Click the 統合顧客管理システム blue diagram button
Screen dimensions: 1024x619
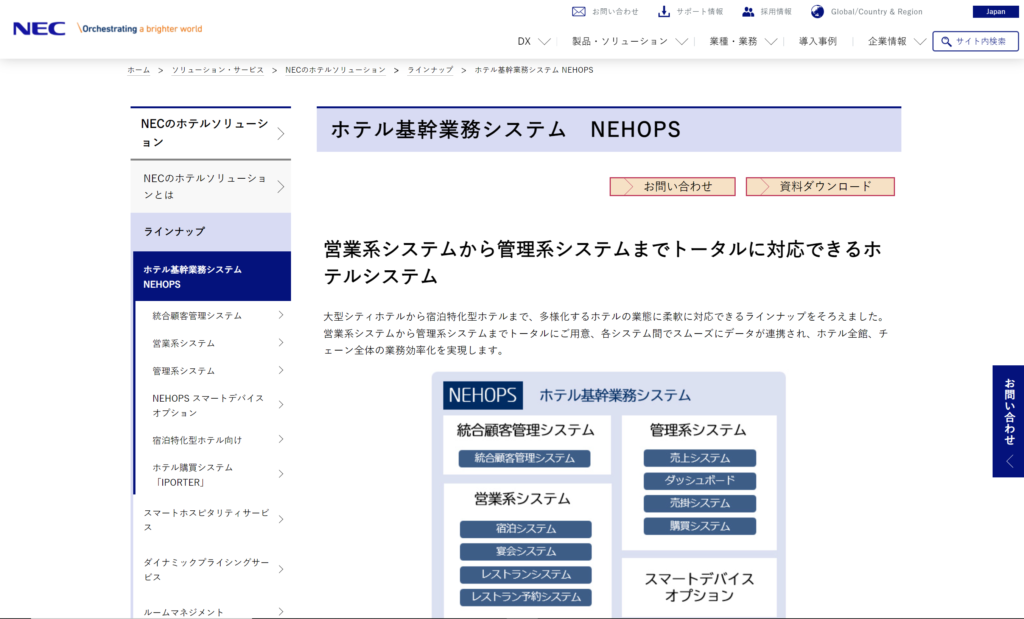524,458
